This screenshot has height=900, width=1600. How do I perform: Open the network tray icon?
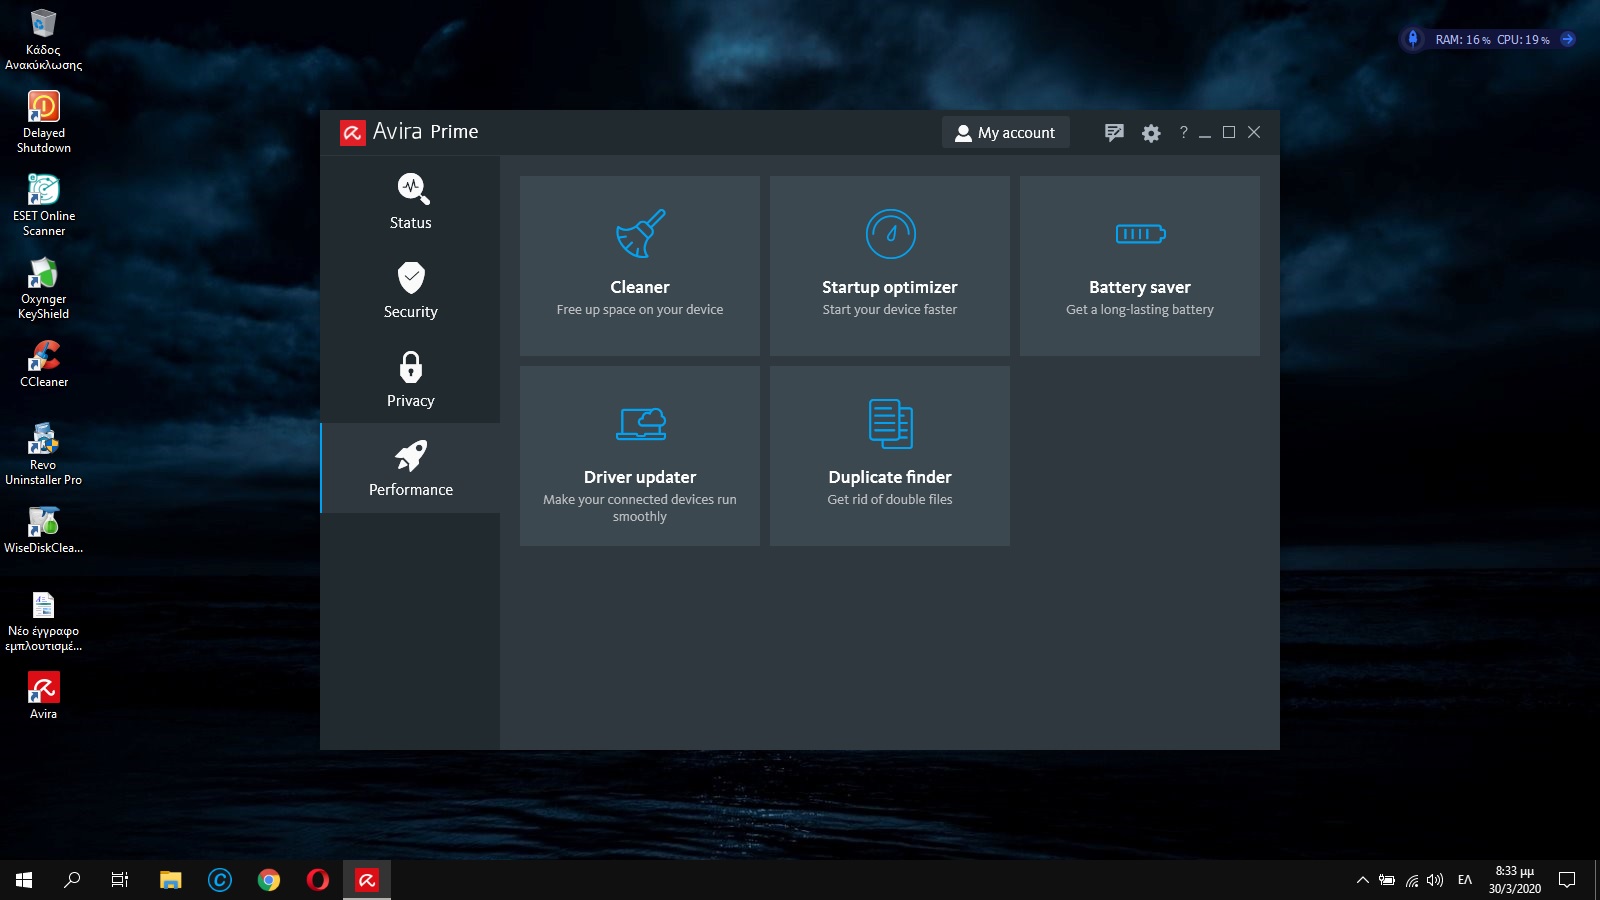tap(1411, 880)
